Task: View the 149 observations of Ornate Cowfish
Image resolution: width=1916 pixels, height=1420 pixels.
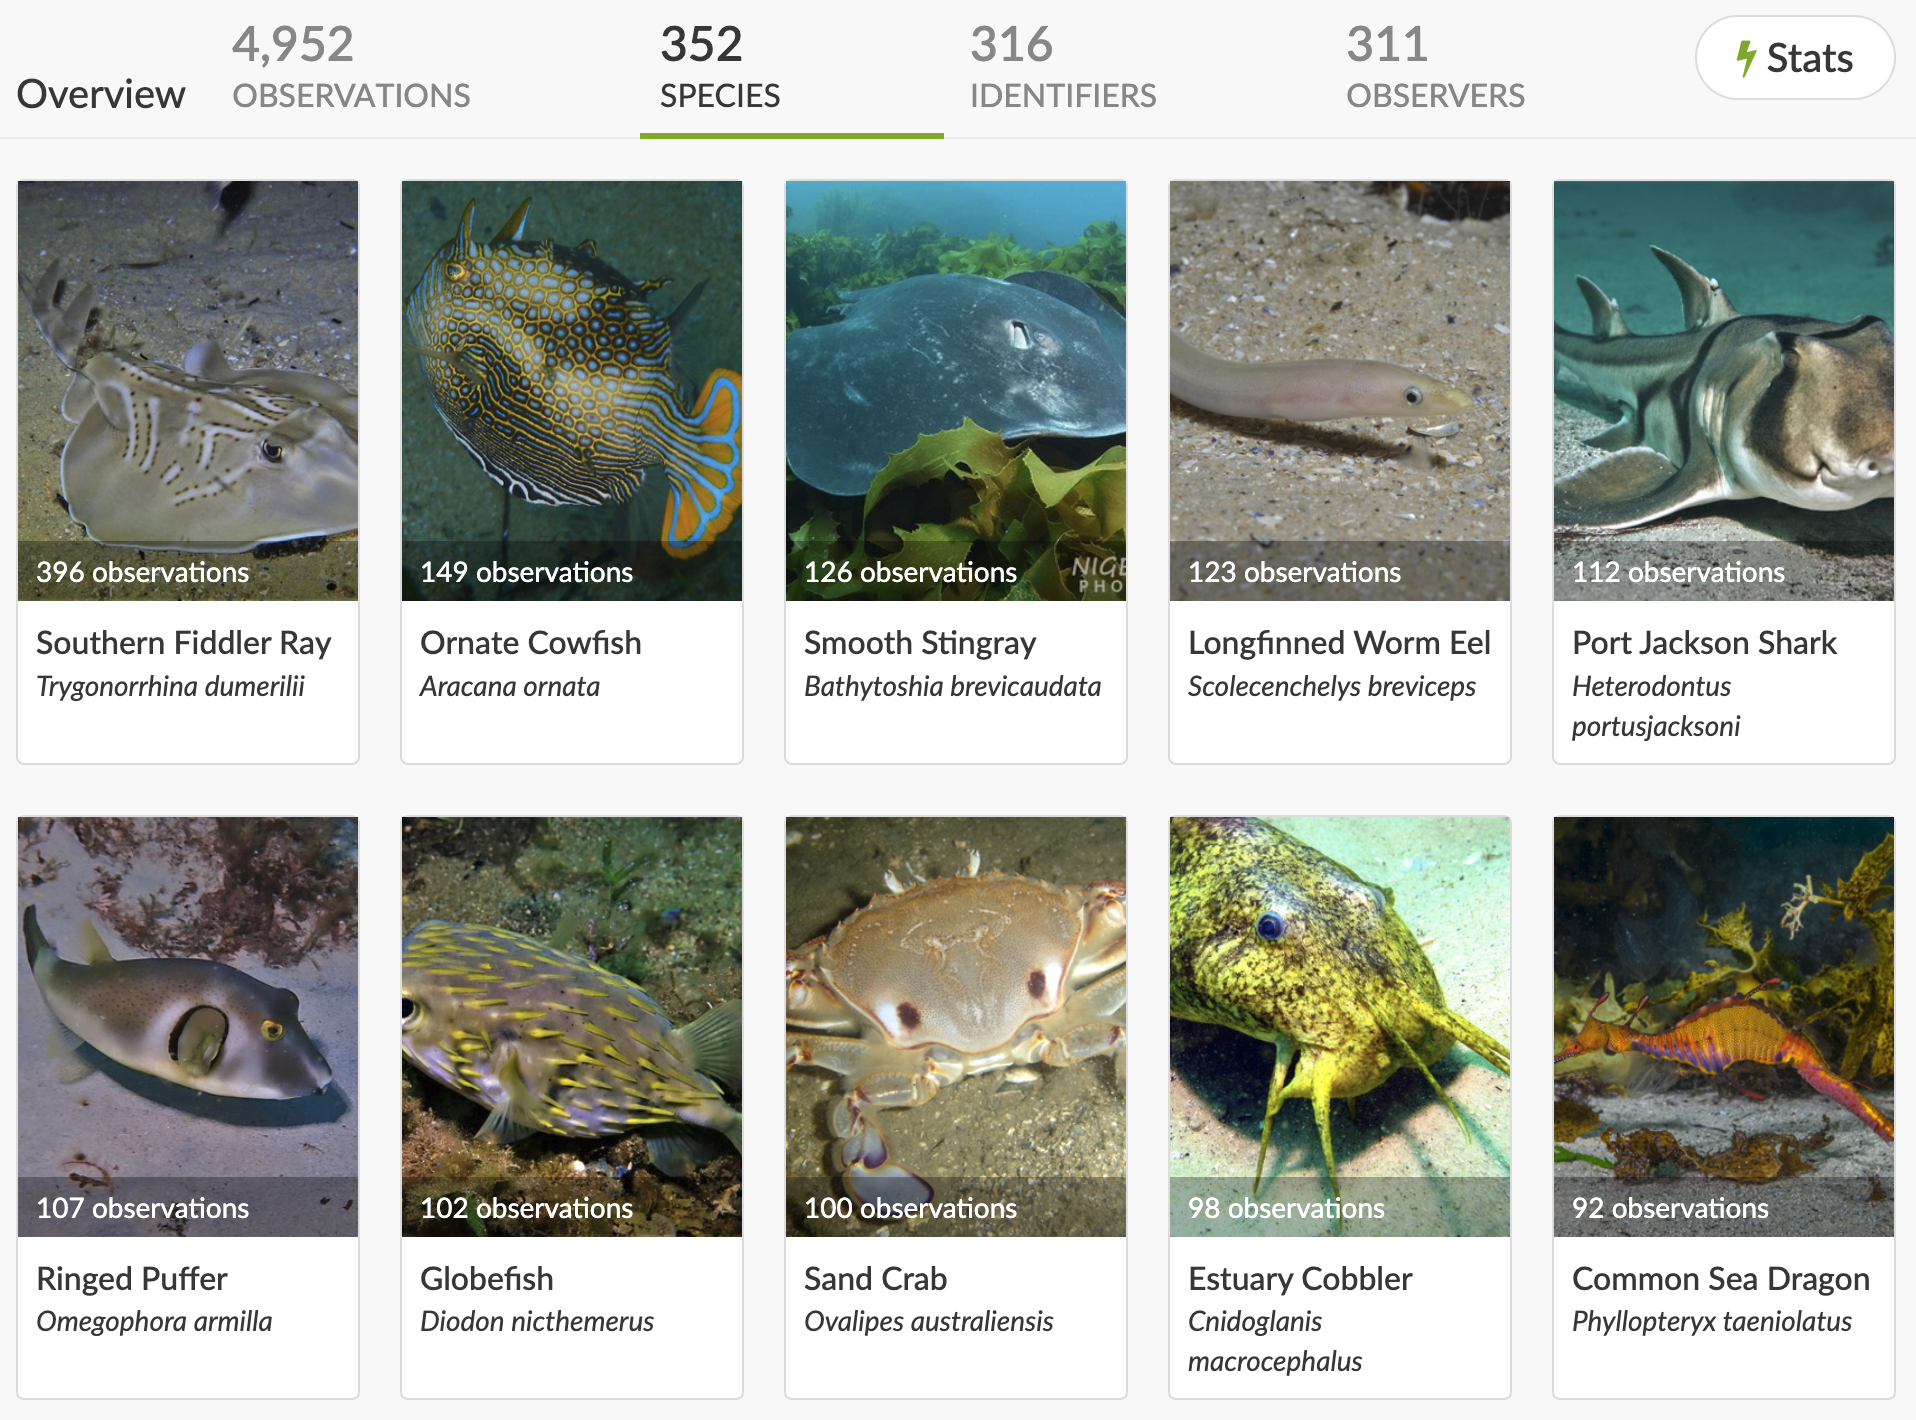Action: point(527,572)
